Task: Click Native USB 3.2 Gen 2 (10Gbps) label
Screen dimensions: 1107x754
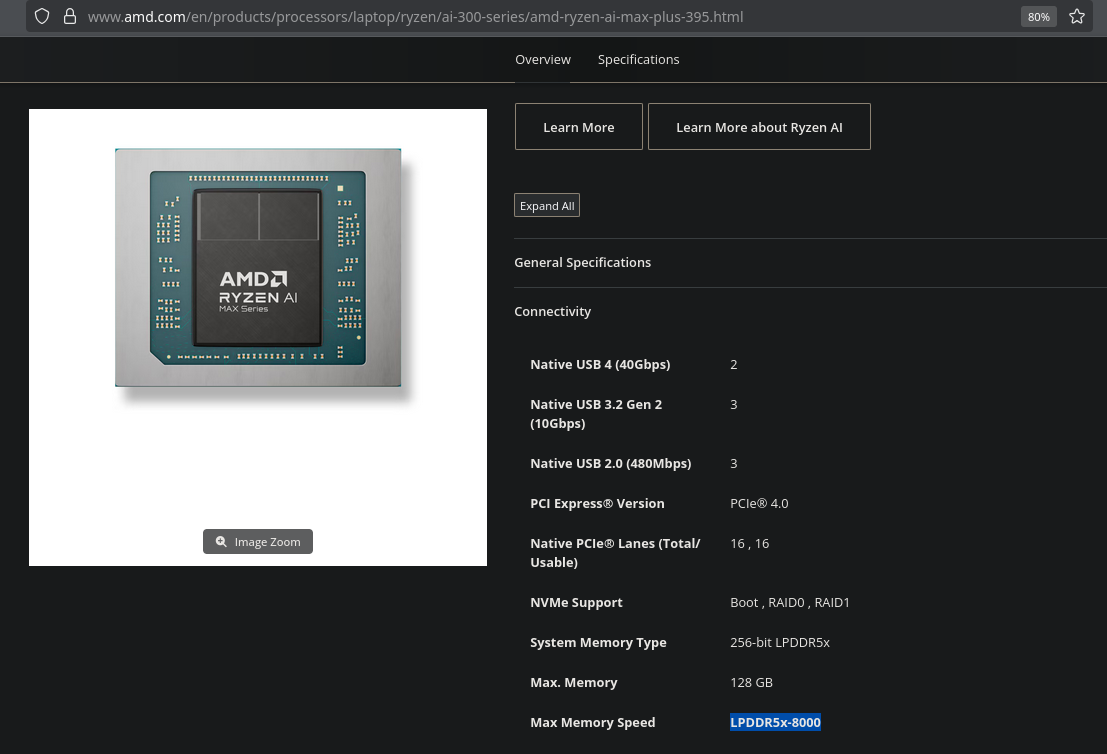Action: pos(596,414)
